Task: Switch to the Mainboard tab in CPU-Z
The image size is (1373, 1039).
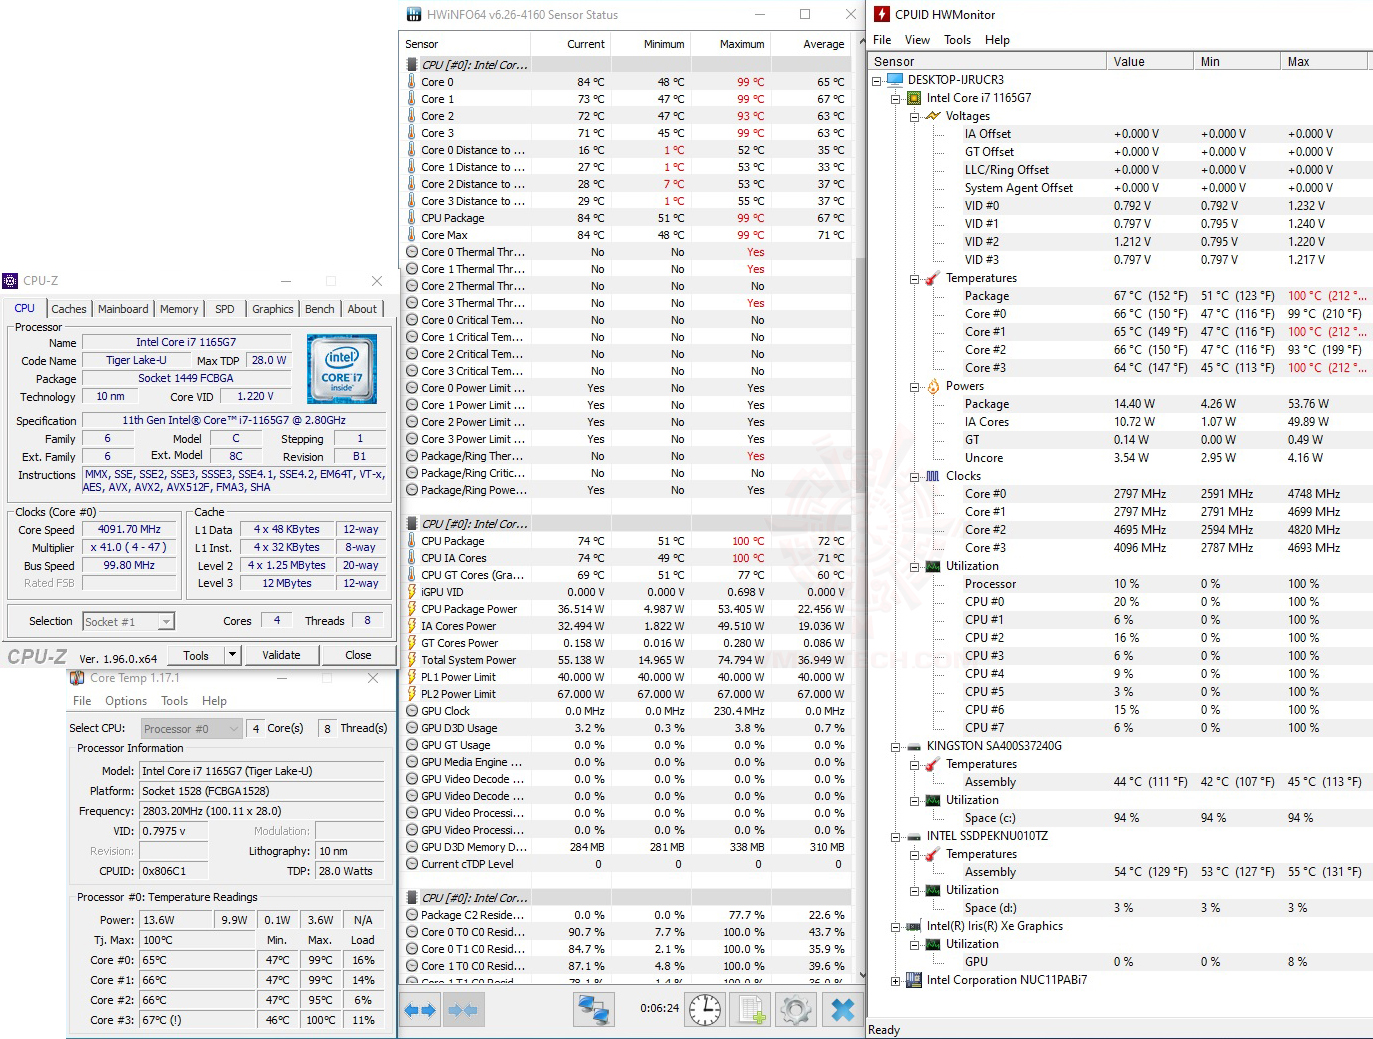Action: 123,309
